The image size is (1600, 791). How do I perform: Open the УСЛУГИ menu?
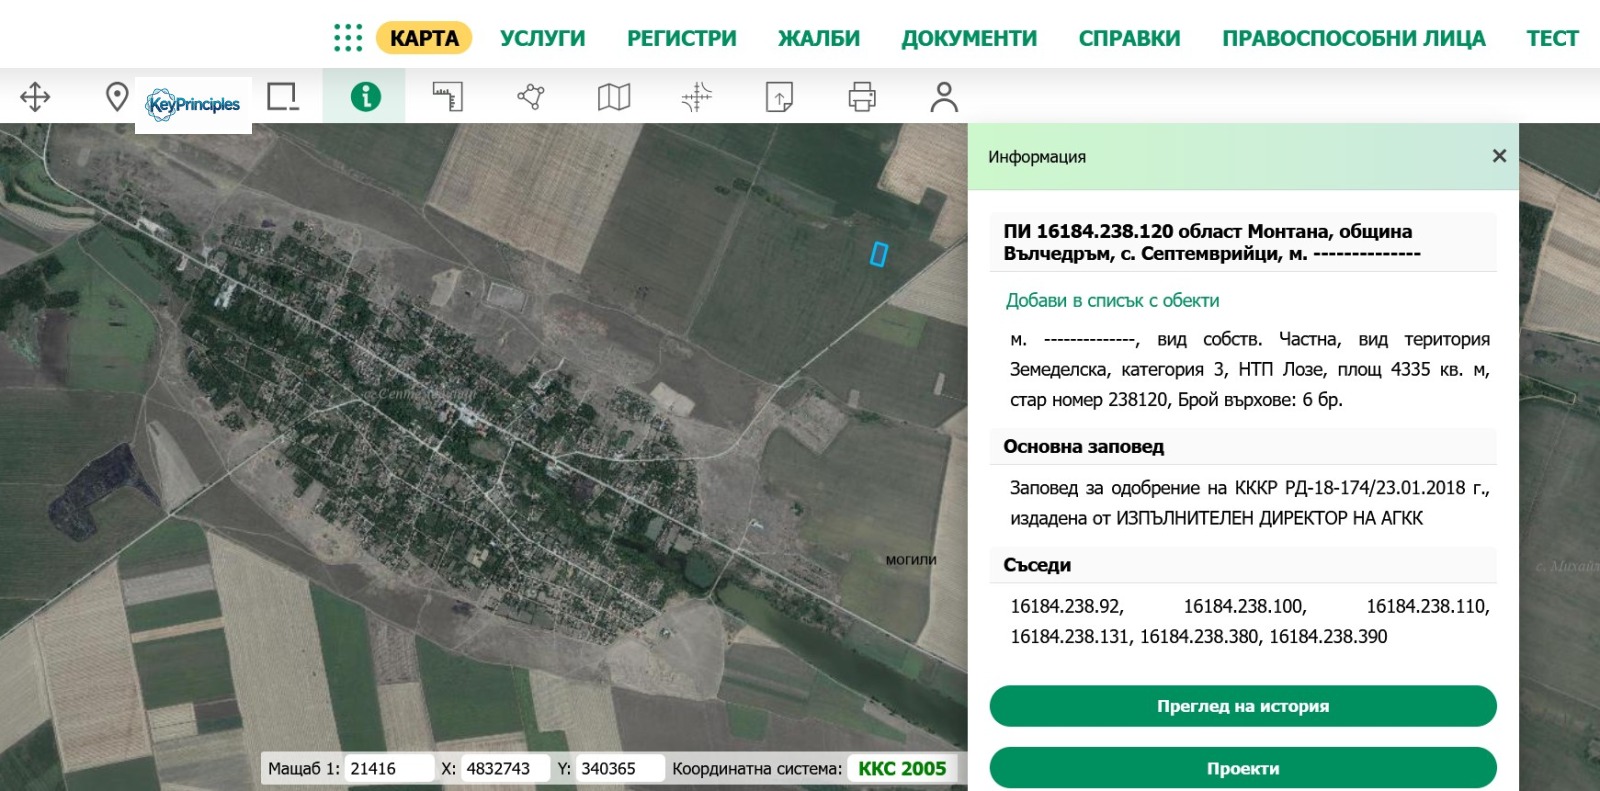(x=543, y=38)
